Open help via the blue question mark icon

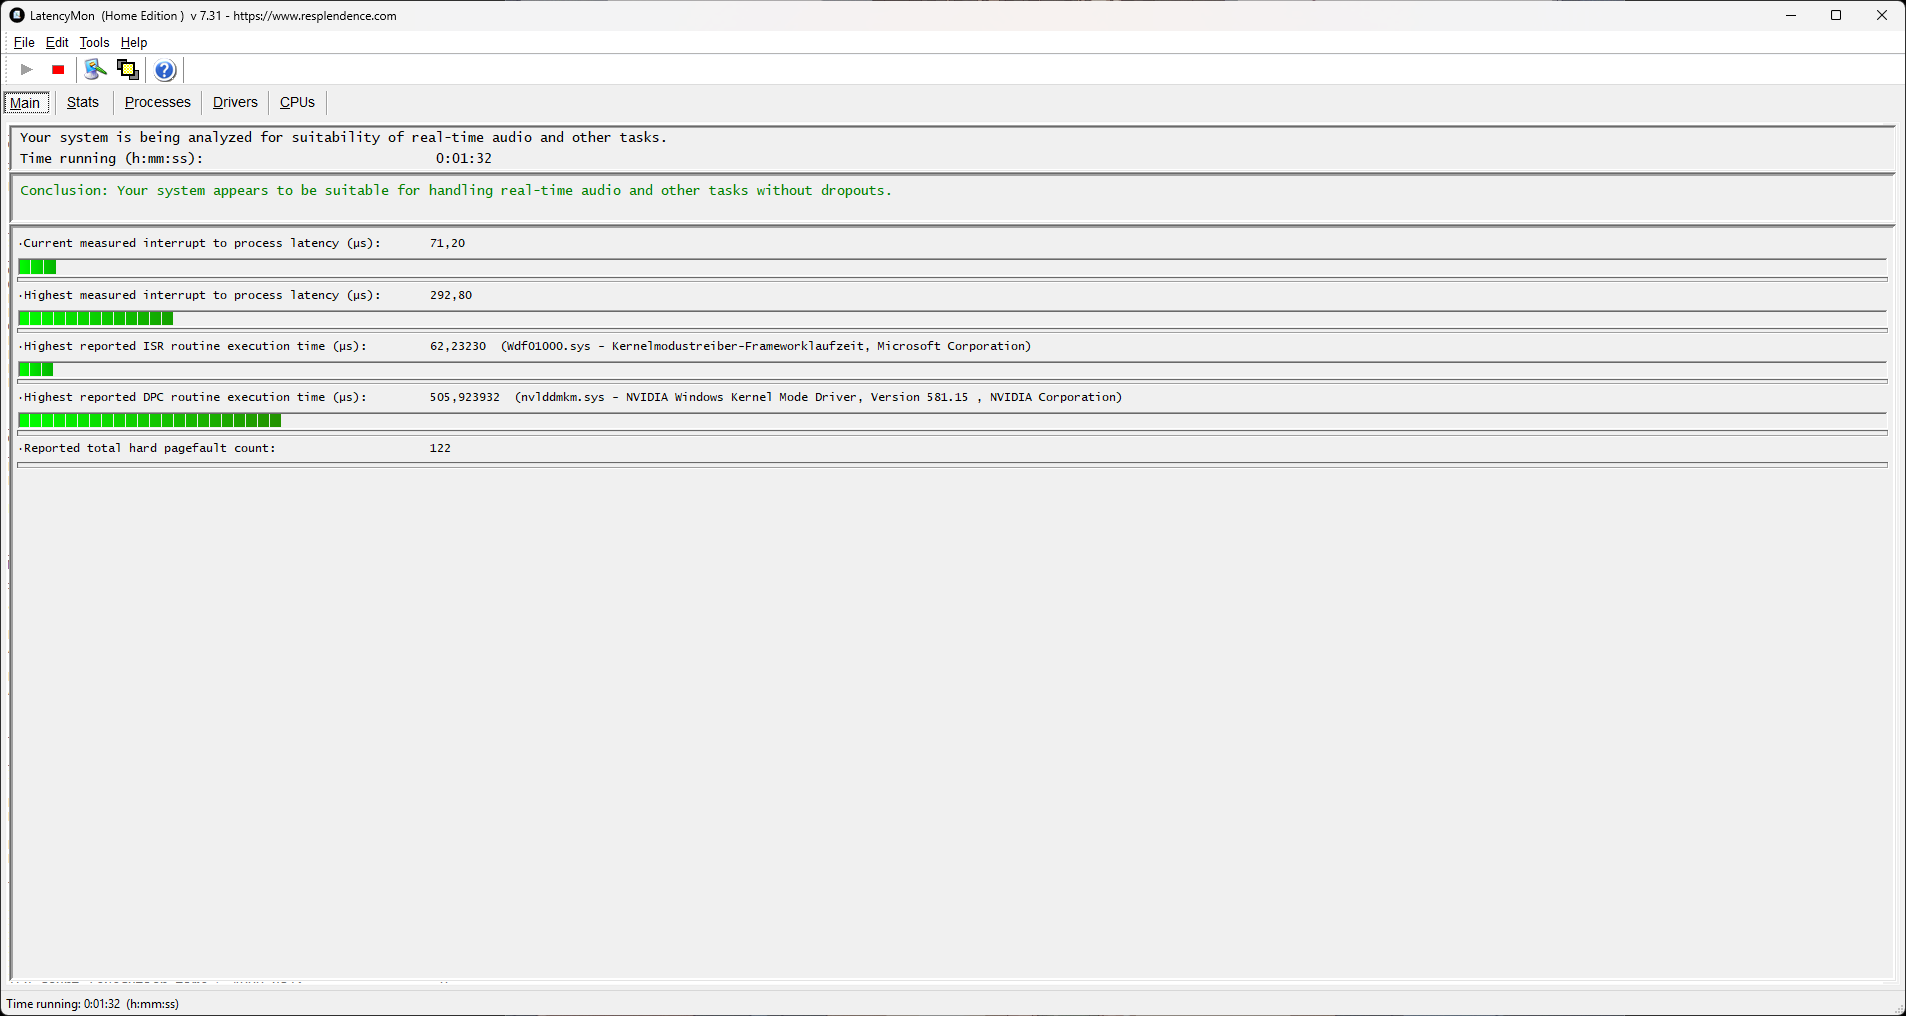[x=164, y=70]
